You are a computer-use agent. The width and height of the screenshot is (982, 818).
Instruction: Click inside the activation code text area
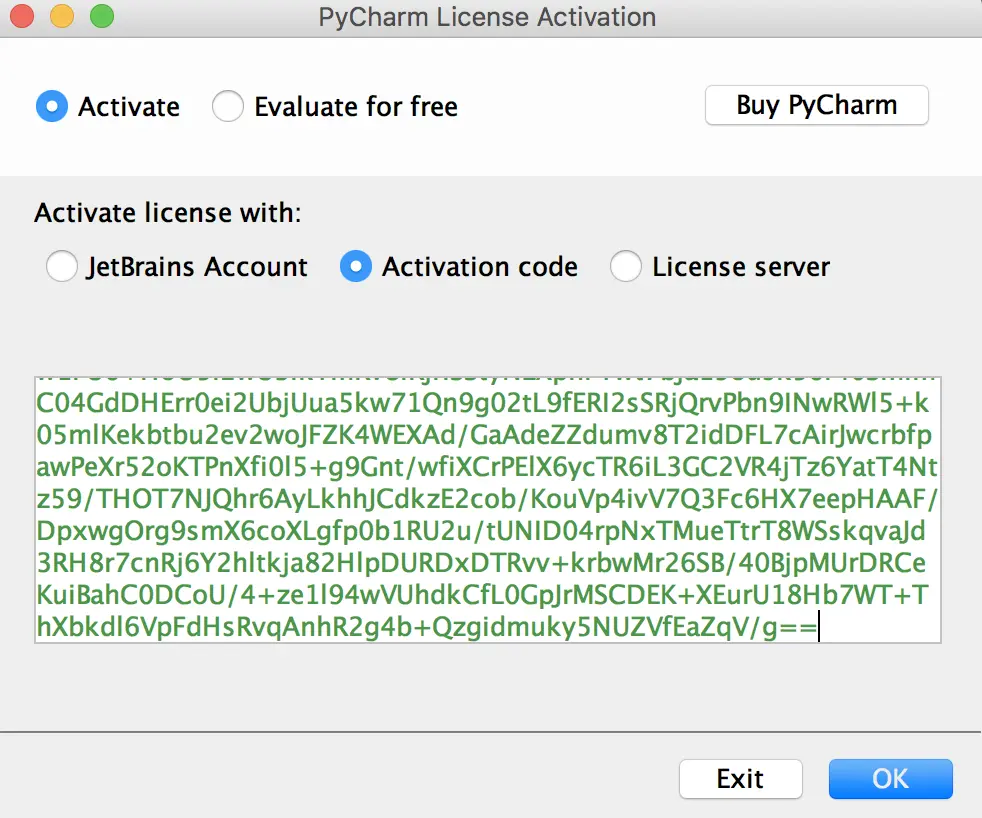pos(488,510)
